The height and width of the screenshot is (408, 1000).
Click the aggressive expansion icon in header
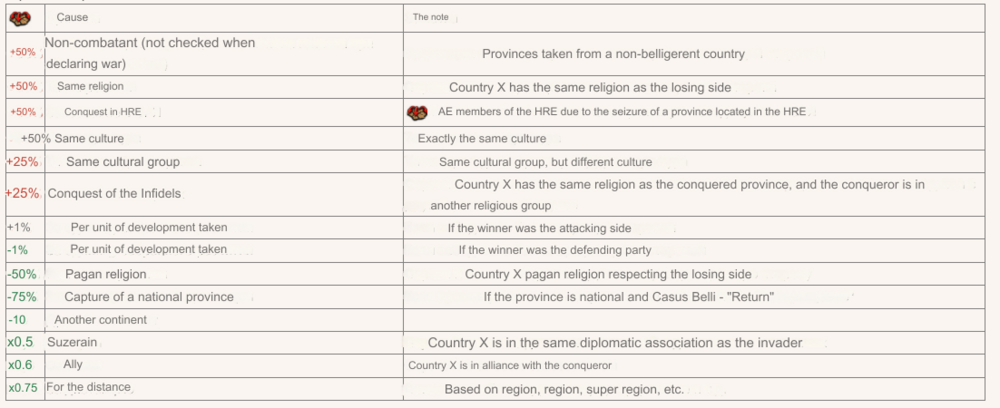pos(20,19)
